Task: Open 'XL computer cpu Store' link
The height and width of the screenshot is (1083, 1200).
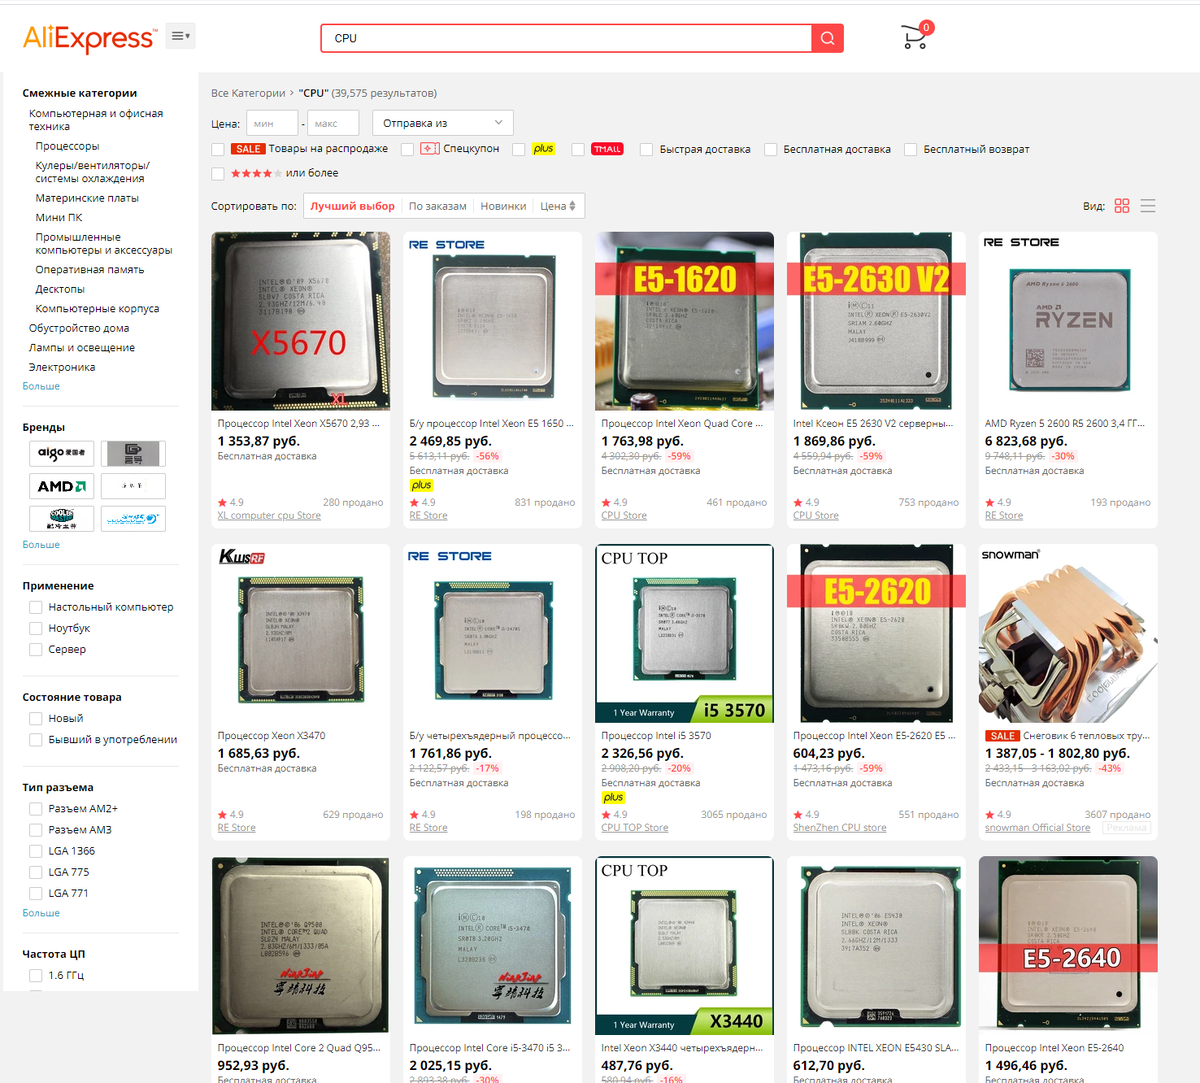Action: [x=269, y=516]
